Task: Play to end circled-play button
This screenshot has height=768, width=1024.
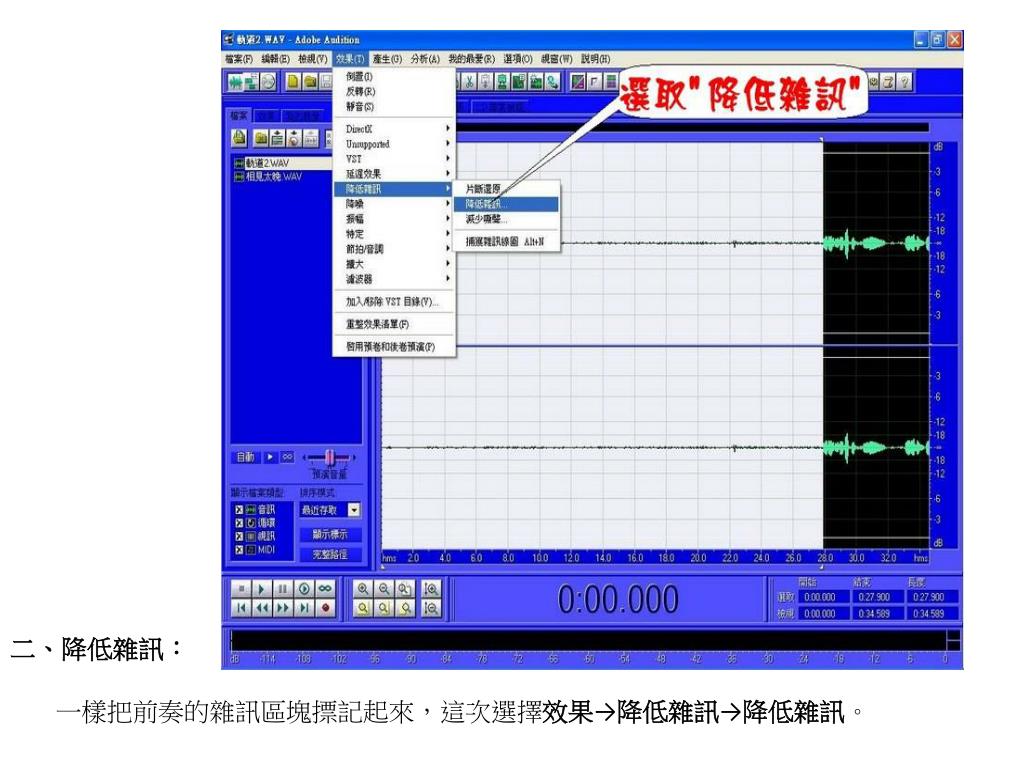Action: (x=304, y=589)
